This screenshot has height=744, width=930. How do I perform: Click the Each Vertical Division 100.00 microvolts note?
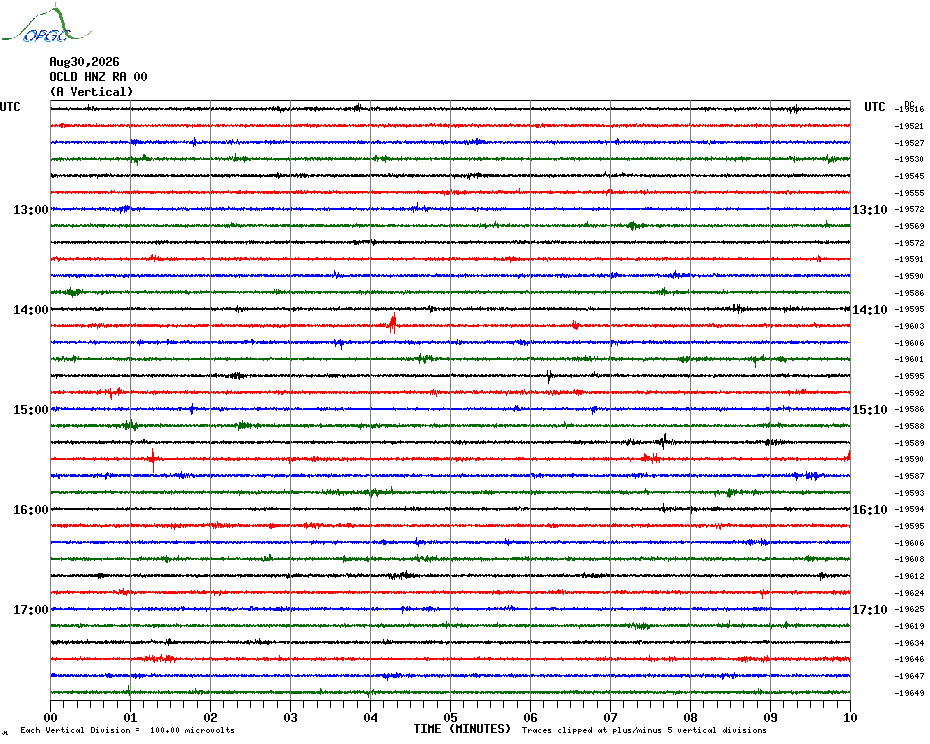(x=128, y=730)
